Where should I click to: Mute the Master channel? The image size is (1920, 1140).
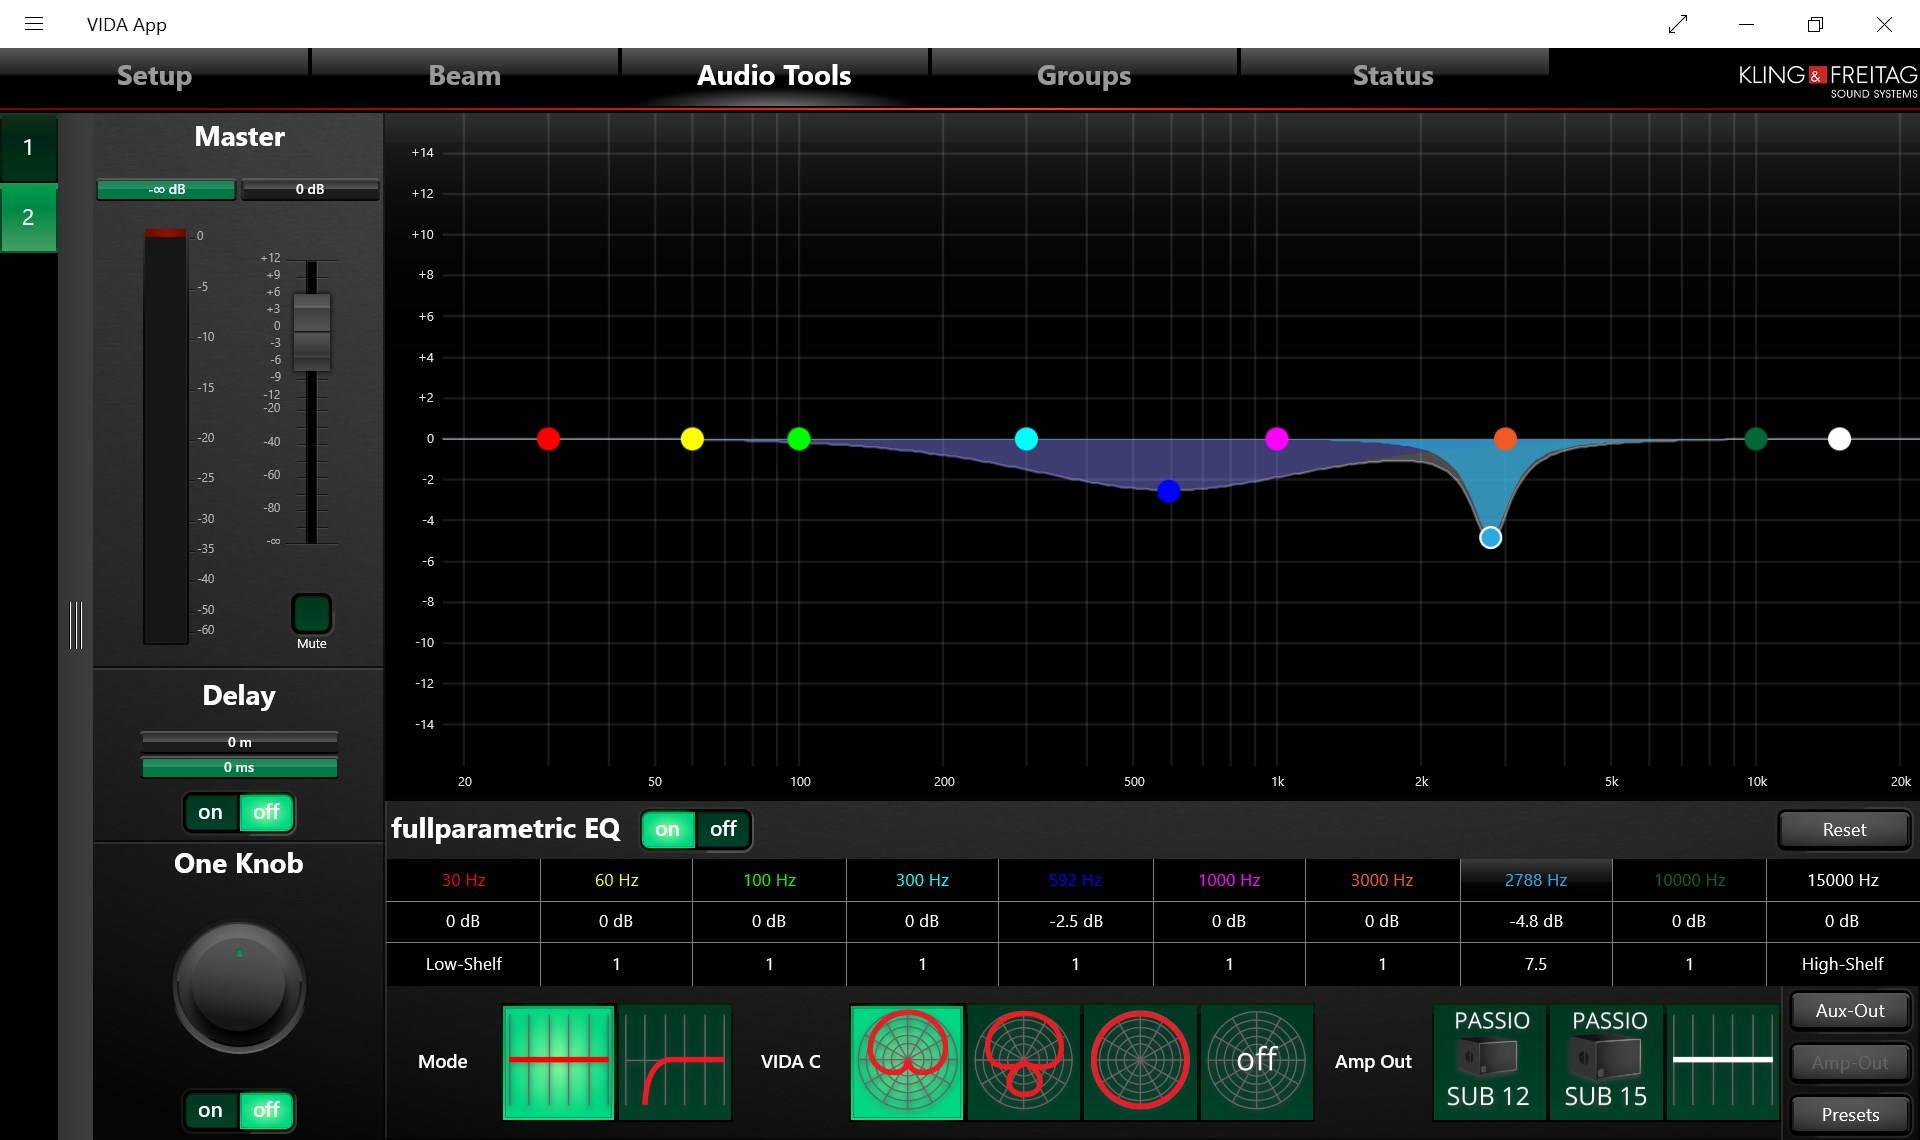pyautogui.click(x=311, y=613)
